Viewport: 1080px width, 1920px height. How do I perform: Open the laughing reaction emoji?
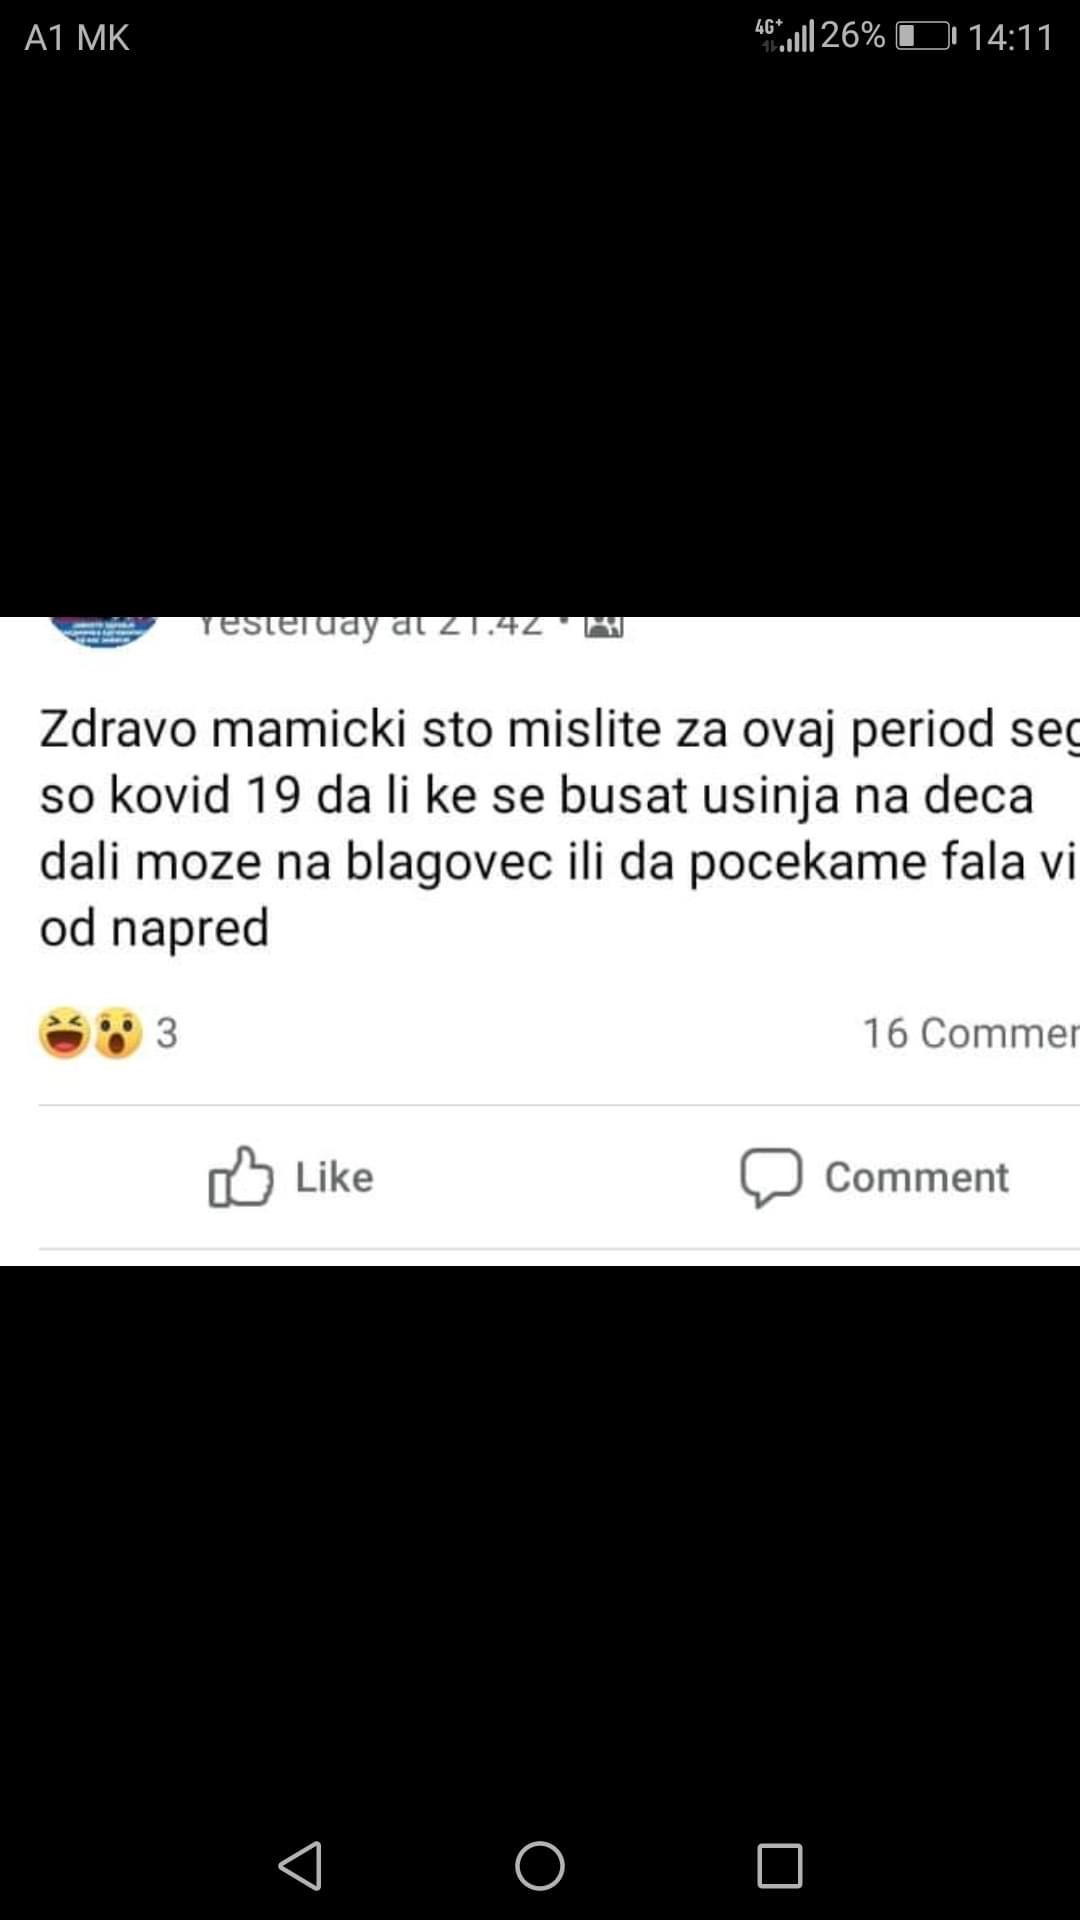coord(65,1033)
